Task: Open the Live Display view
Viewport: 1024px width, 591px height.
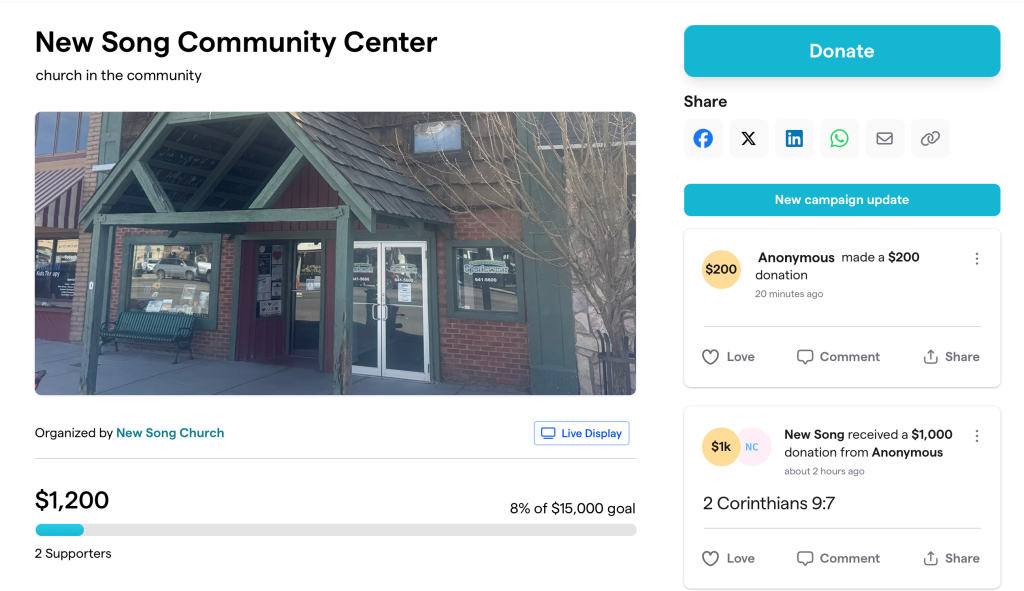Action: [x=581, y=433]
